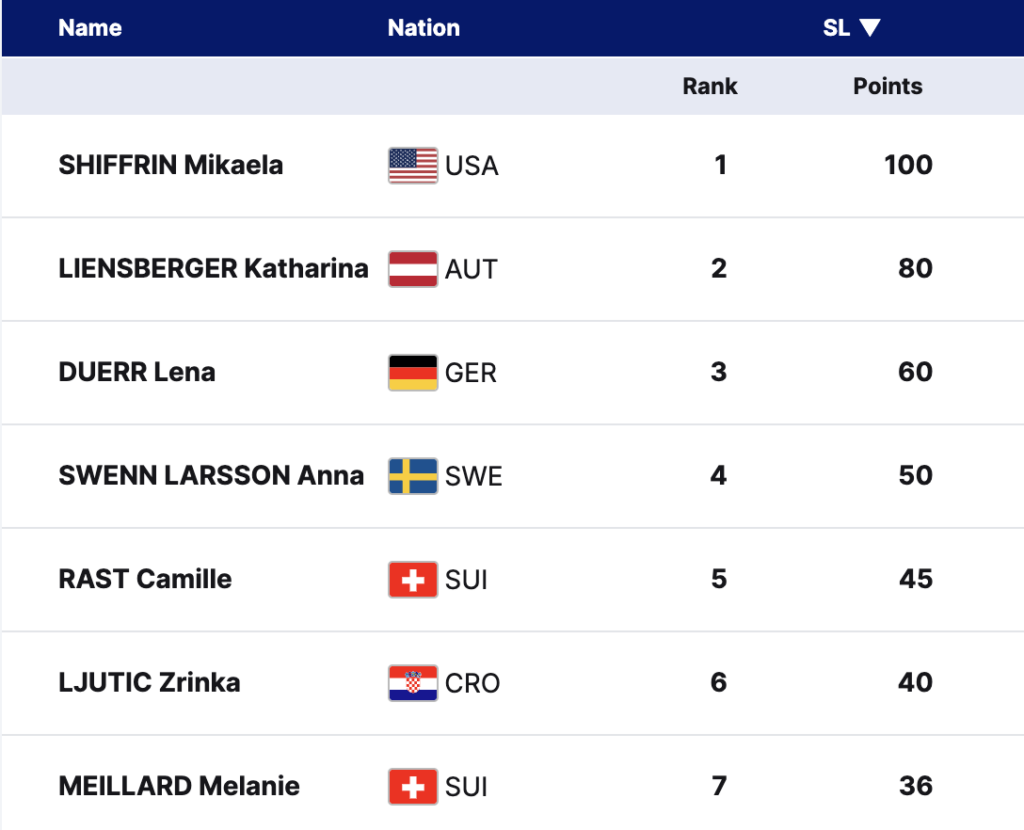1024x830 pixels.
Task: Open MEILLARD Melanie athlete profile
Action: point(179,786)
